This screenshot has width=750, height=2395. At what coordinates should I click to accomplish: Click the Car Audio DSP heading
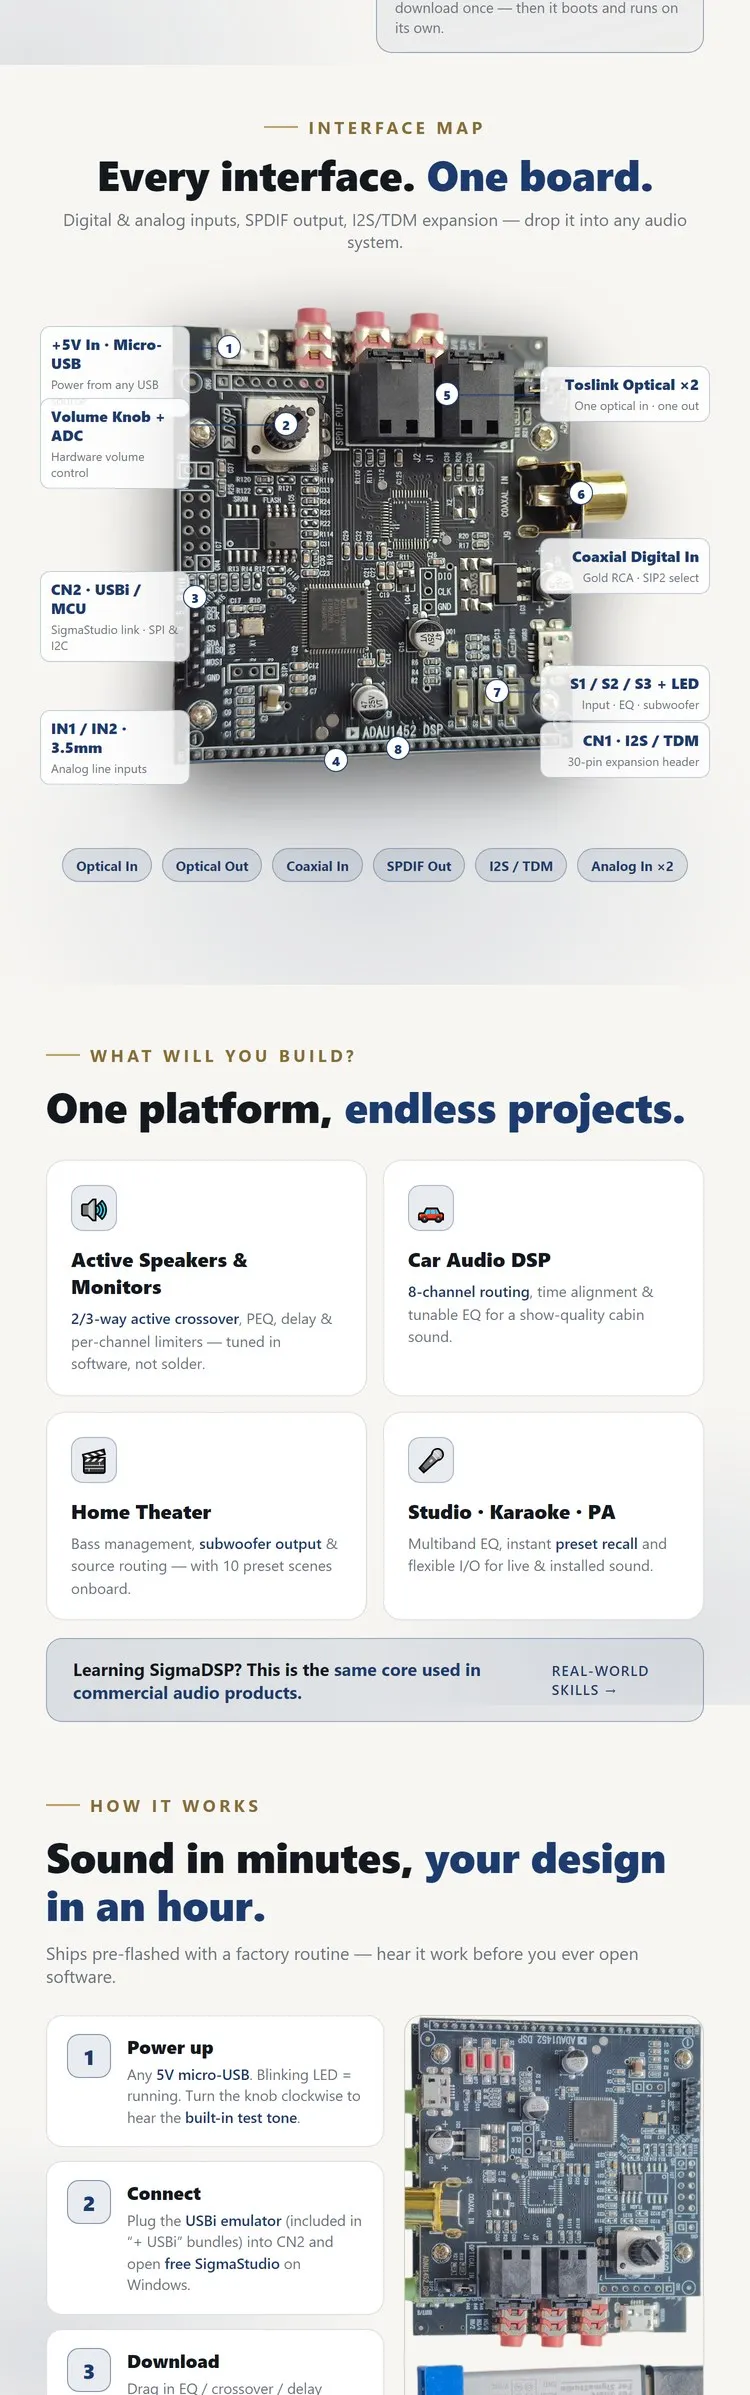(x=479, y=1260)
